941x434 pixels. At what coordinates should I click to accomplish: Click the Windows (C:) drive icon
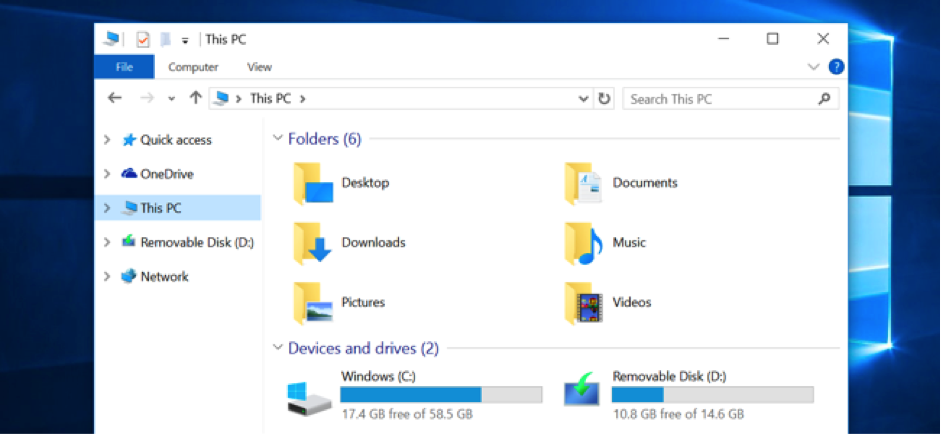[x=309, y=394]
